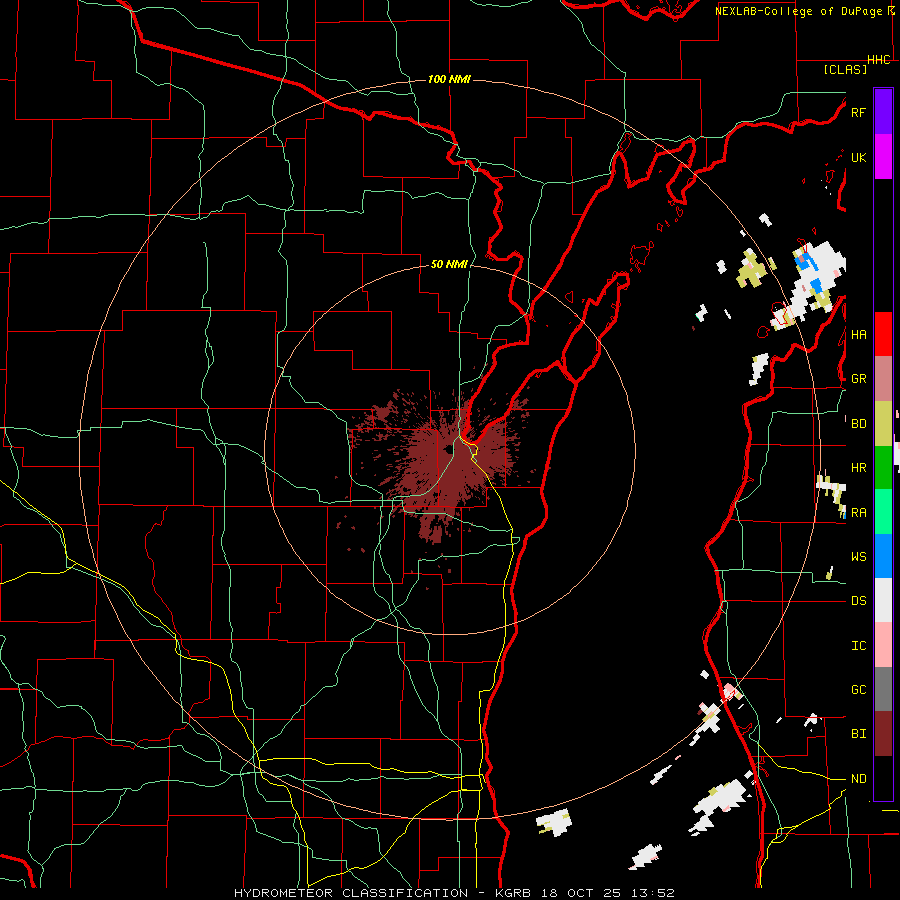This screenshot has height=900, width=900.
Task: Click the 'HHC' product code text
Action: [878, 60]
